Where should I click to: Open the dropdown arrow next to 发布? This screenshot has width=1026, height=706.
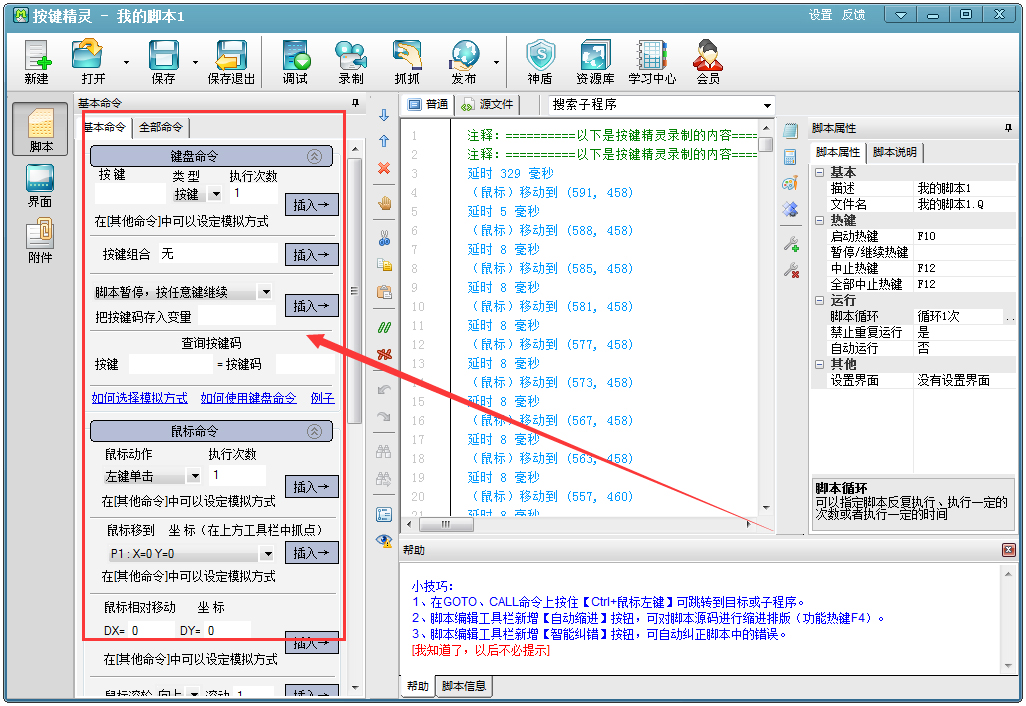point(496,63)
